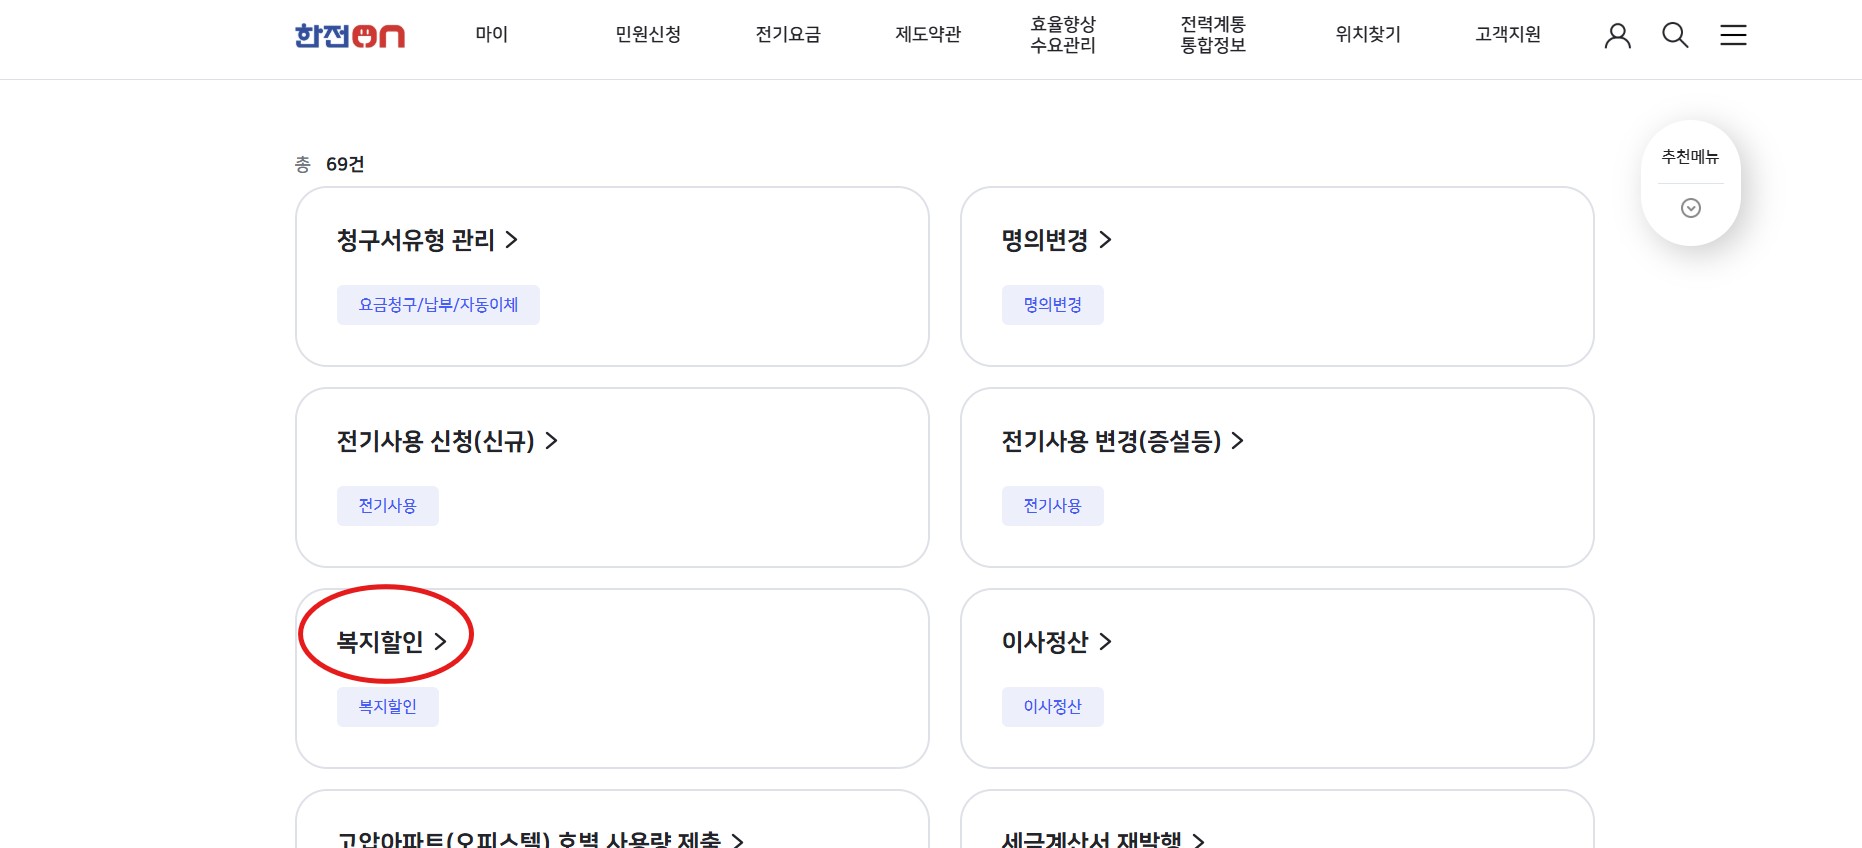1862x848 pixels.
Task: Click the 한전ON logo
Action: tap(347, 36)
